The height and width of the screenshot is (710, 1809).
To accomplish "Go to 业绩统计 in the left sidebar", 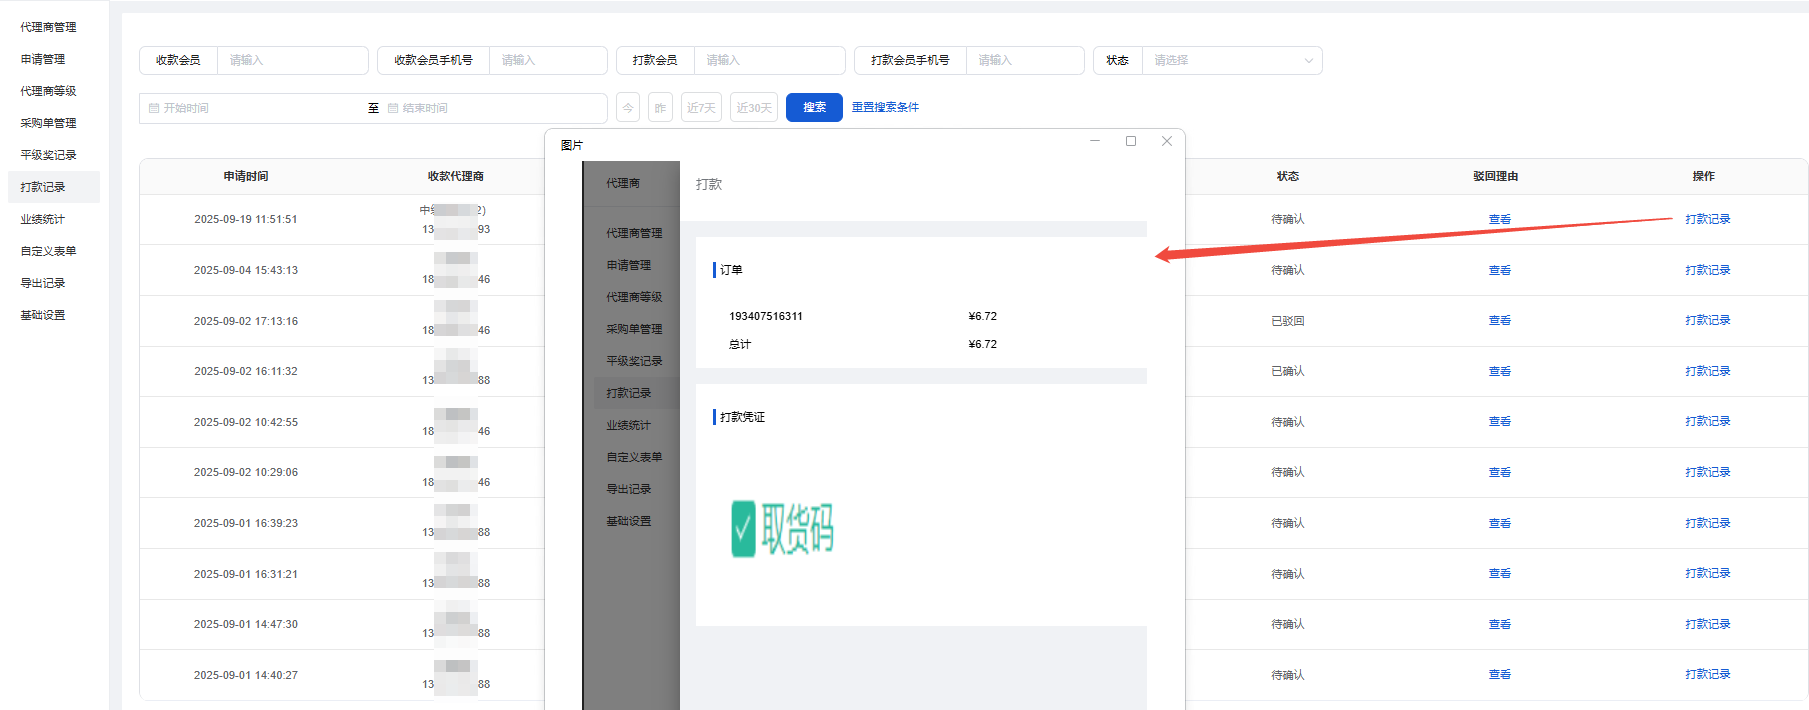I will click(x=42, y=219).
